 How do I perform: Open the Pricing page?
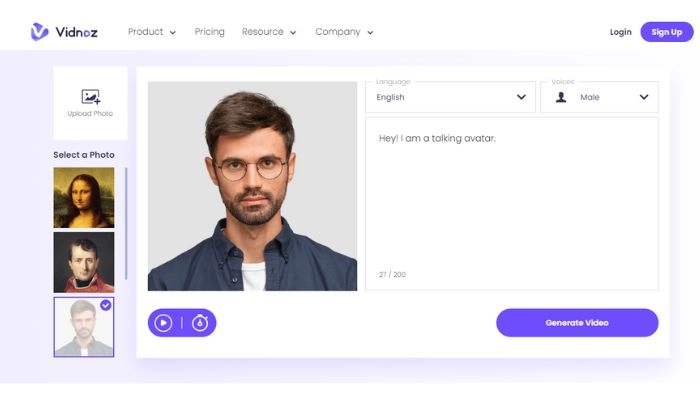pos(209,32)
